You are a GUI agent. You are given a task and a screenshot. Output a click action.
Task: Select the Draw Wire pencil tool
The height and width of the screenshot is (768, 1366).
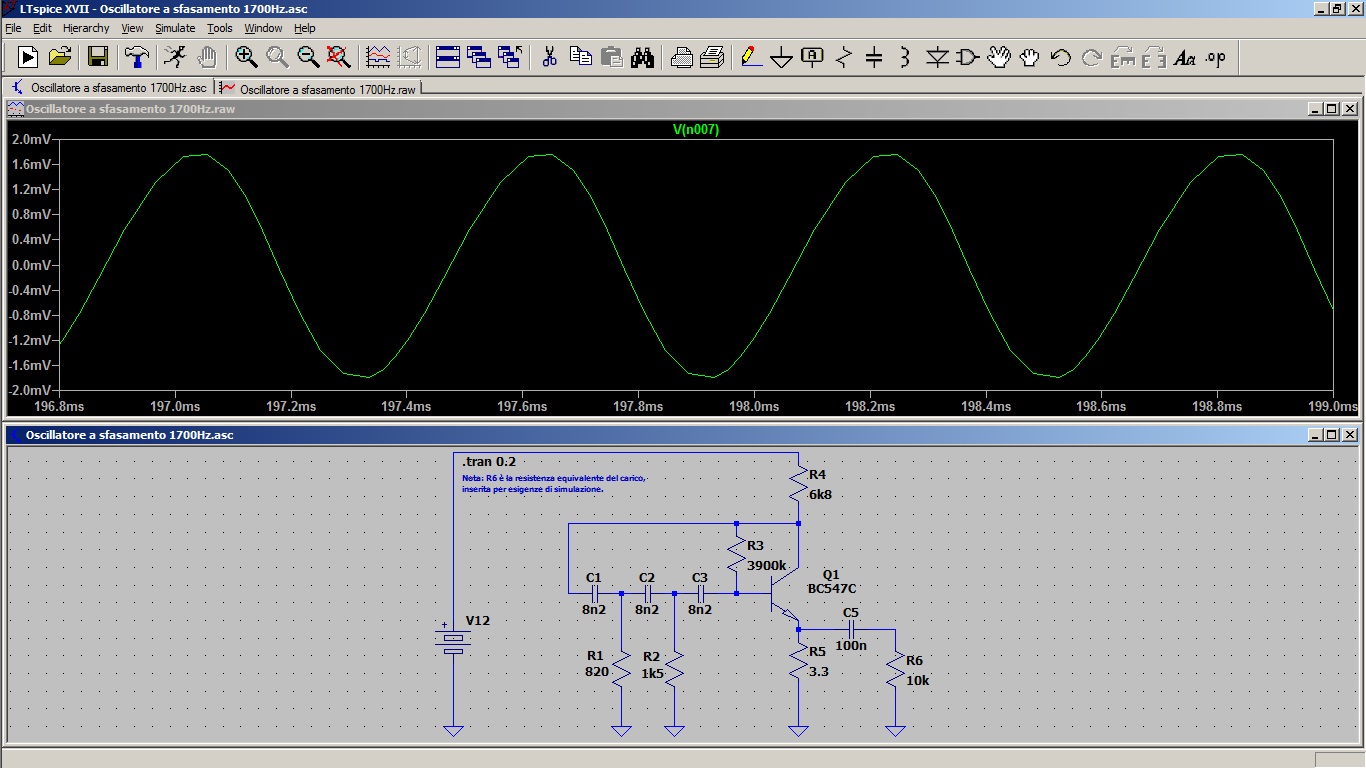click(751, 57)
